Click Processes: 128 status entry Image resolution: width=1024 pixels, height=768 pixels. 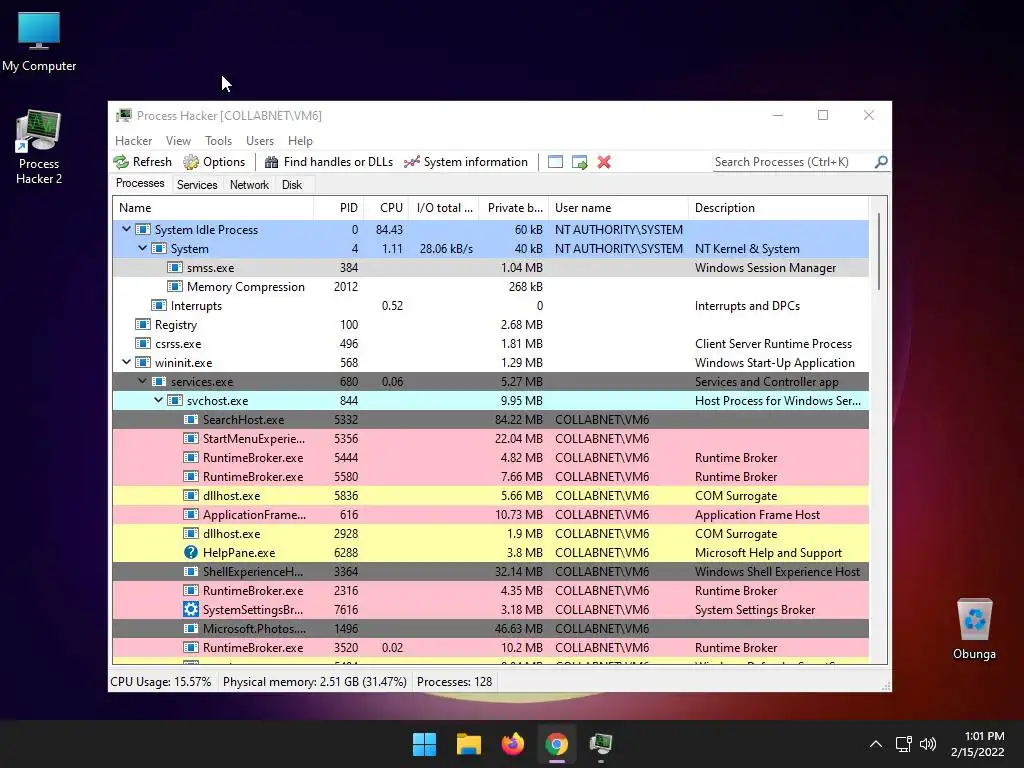click(x=455, y=682)
